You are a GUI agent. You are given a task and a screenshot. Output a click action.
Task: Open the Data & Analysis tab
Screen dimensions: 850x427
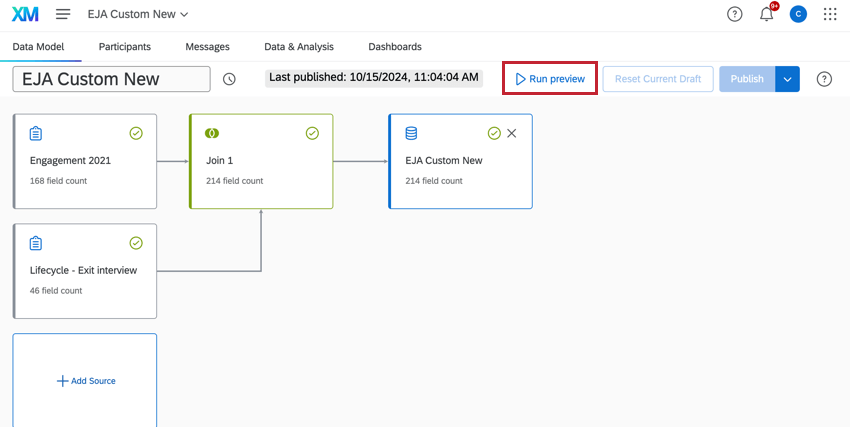click(x=299, y=47)
